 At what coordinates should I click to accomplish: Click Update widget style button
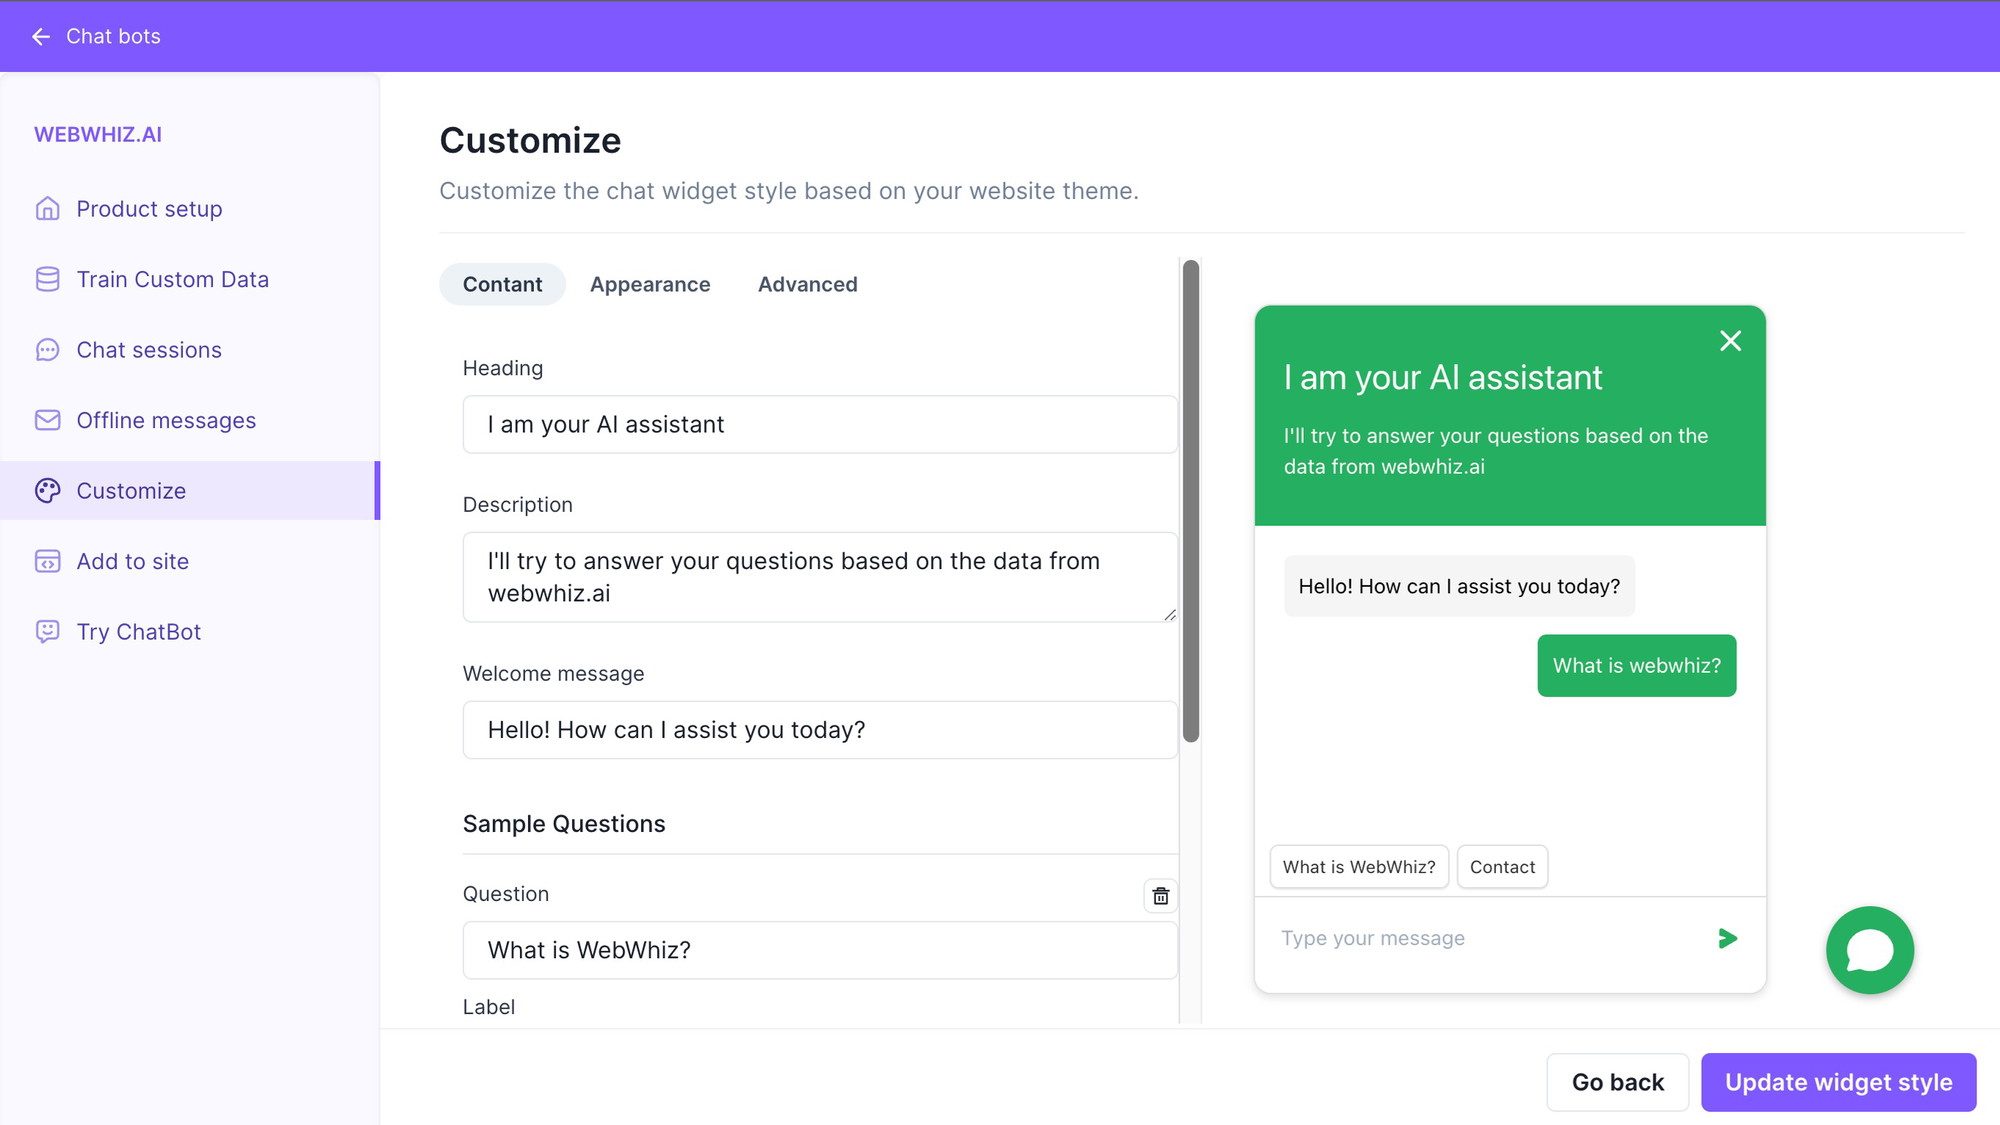(x=1838, y=1082)
